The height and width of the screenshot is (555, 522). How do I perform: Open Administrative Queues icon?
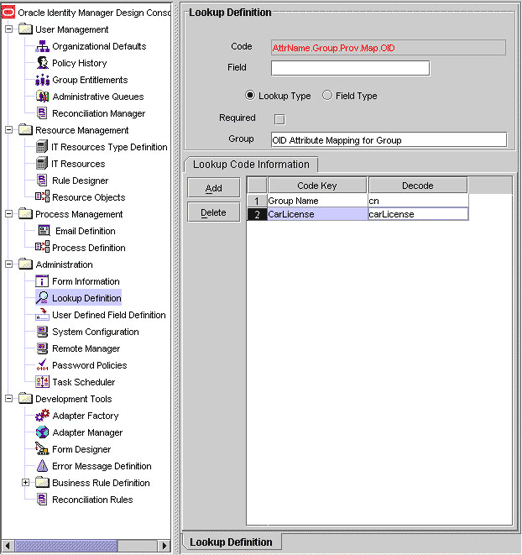(x=42, y=96)
